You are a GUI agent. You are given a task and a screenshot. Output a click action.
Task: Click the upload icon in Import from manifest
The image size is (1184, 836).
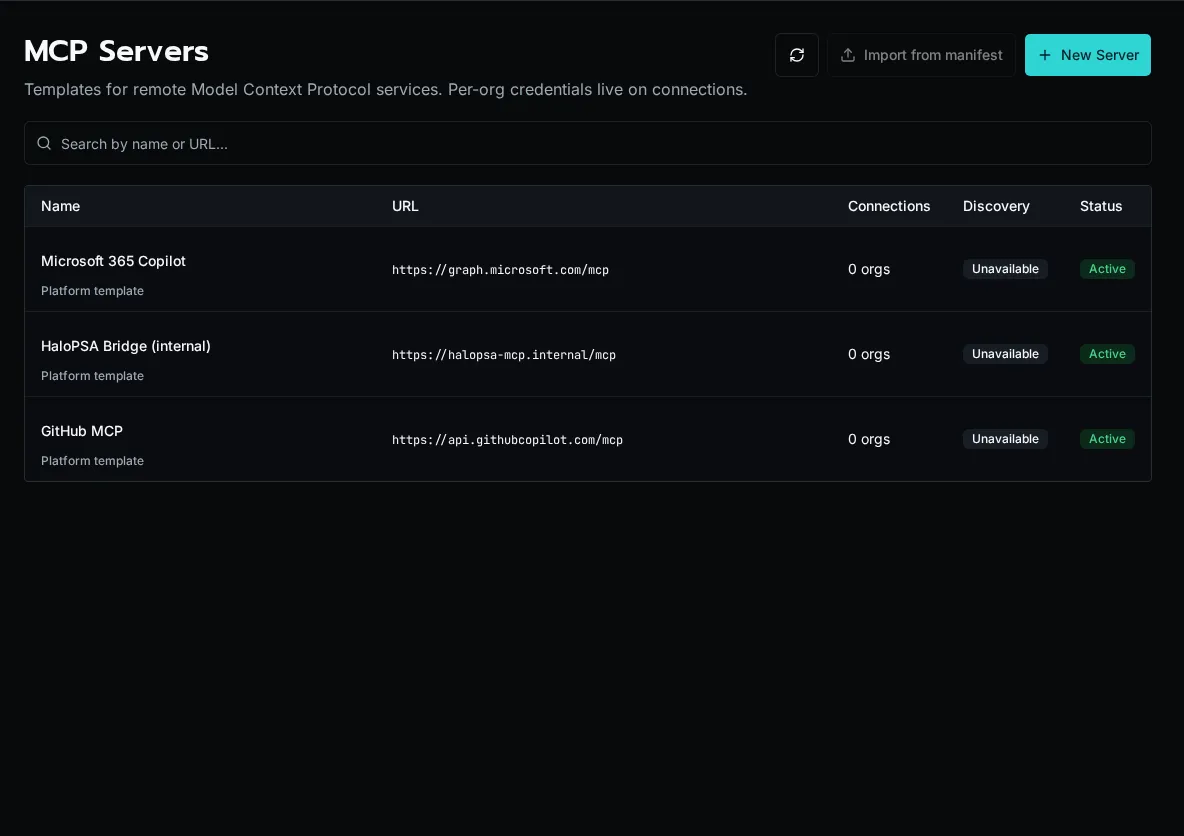(848, 55)
